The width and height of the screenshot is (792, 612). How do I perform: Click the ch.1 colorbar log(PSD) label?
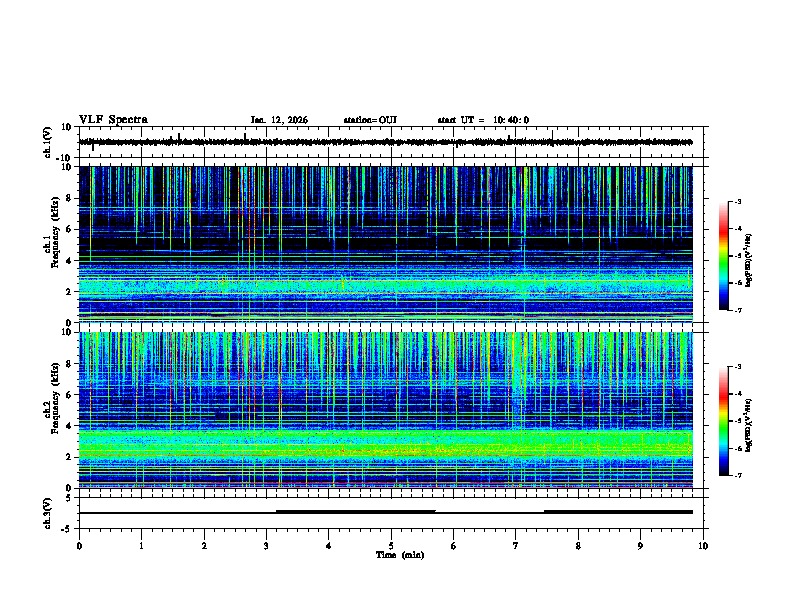coord(749,260)
